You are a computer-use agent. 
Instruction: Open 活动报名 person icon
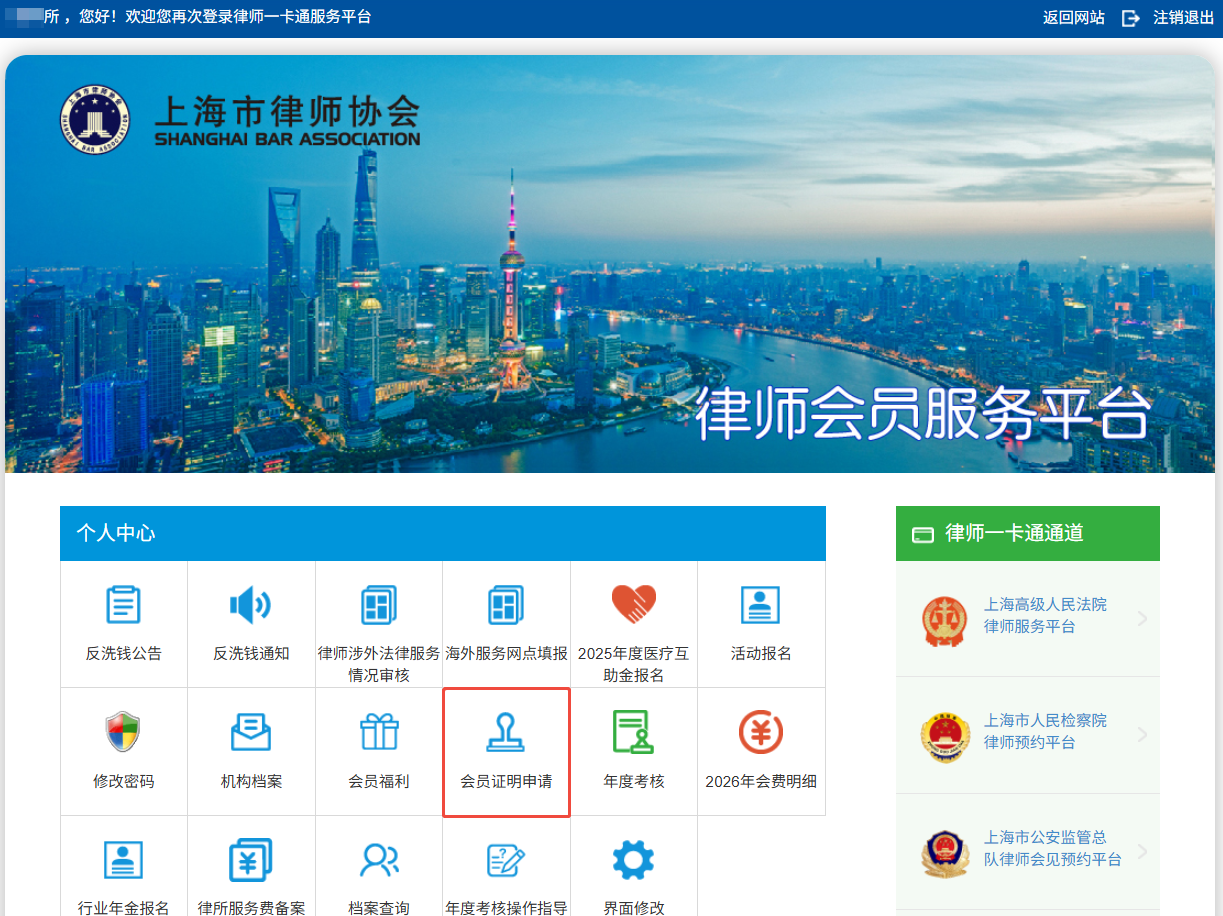[x=761, y=605]
